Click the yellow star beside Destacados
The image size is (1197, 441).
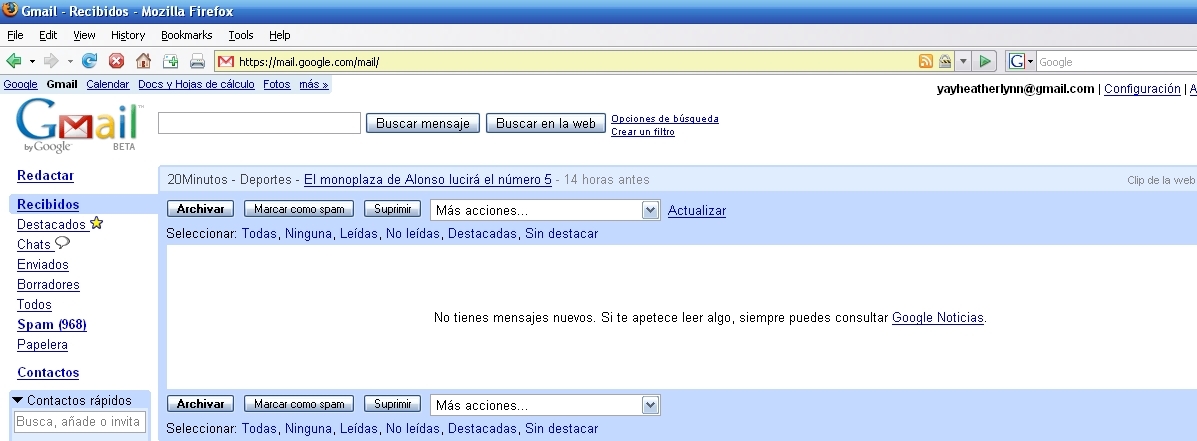click(96, 224)
